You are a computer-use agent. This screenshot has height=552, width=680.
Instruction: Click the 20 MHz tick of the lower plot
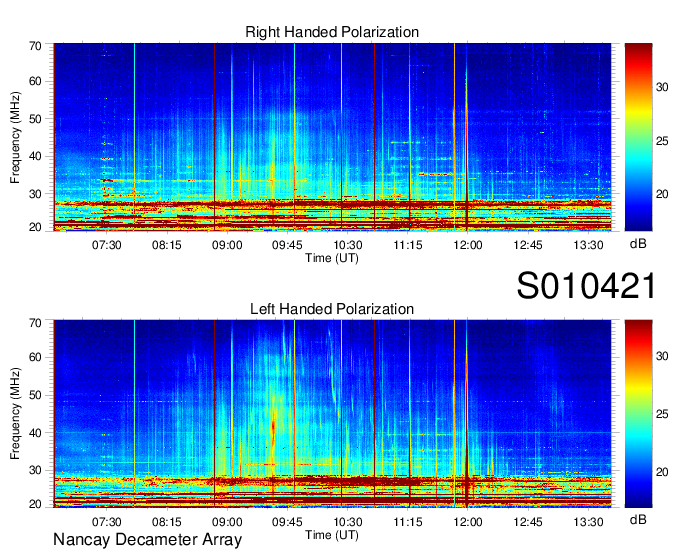click(35, 504)
